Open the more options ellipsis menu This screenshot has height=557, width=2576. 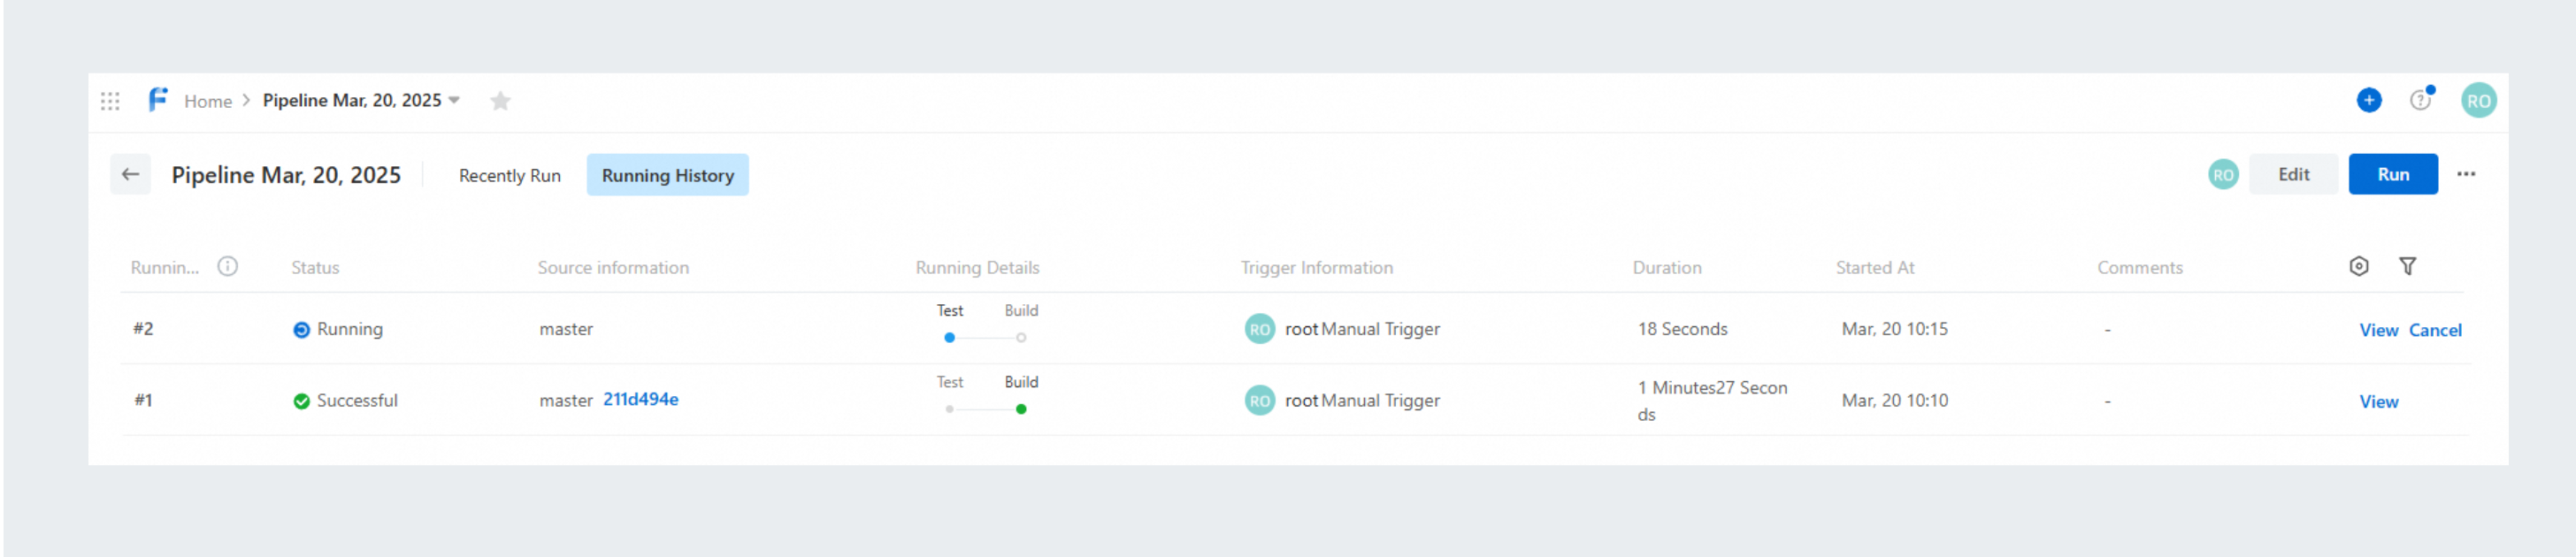(2465, 174)
